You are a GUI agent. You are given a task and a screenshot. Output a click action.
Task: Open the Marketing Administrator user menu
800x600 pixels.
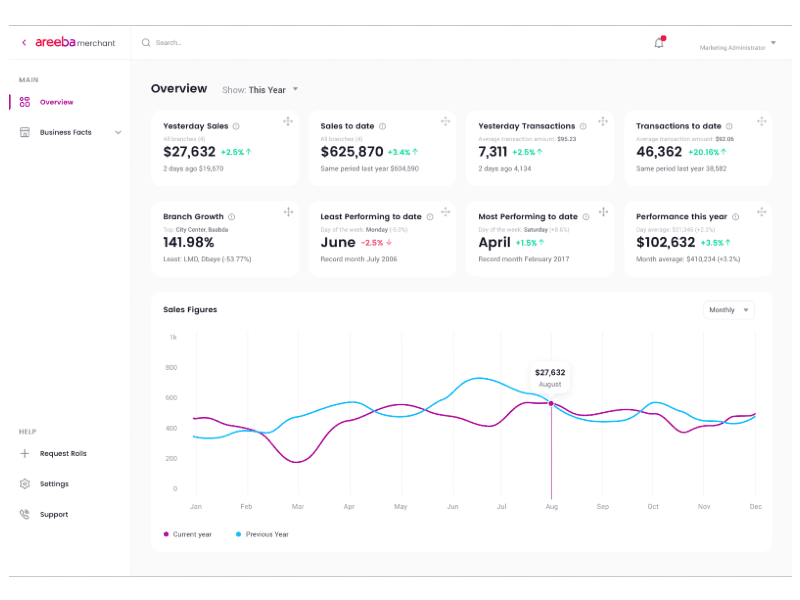click(738, 45)
